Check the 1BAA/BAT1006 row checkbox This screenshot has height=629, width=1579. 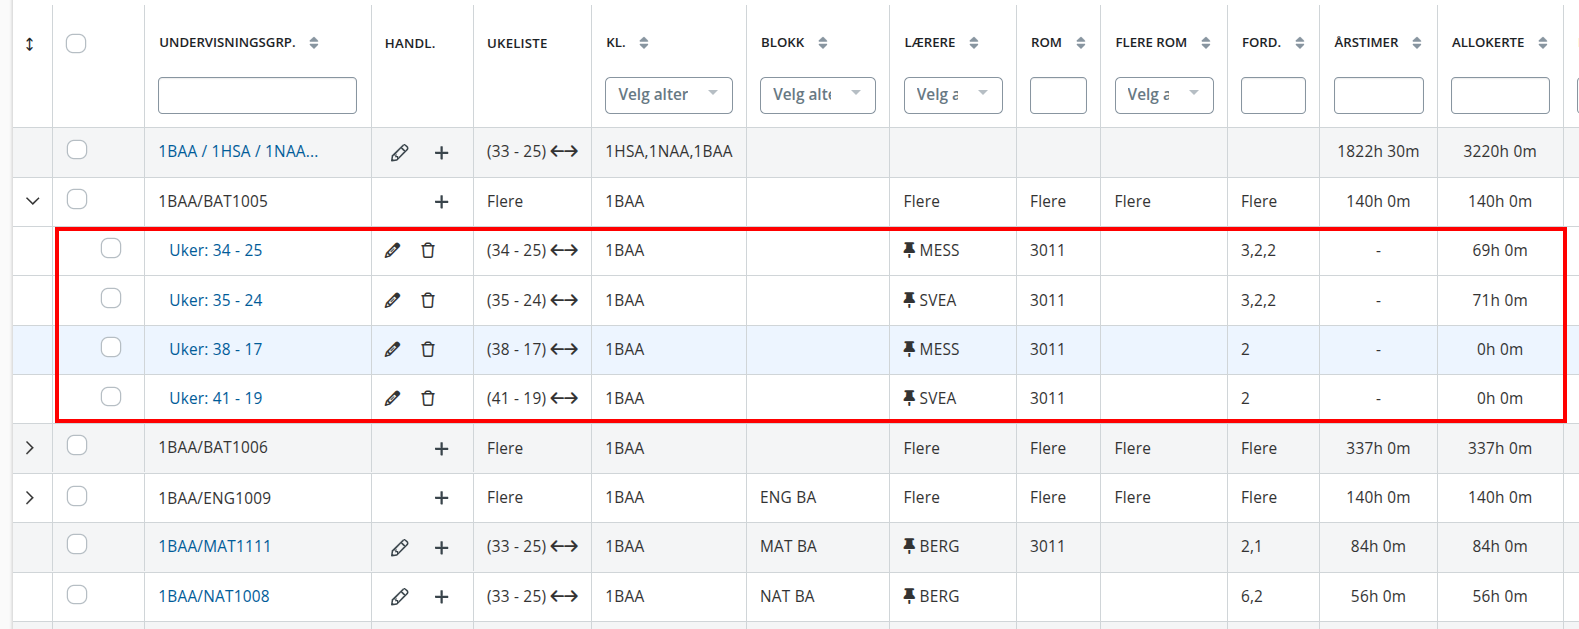point(77,446)
